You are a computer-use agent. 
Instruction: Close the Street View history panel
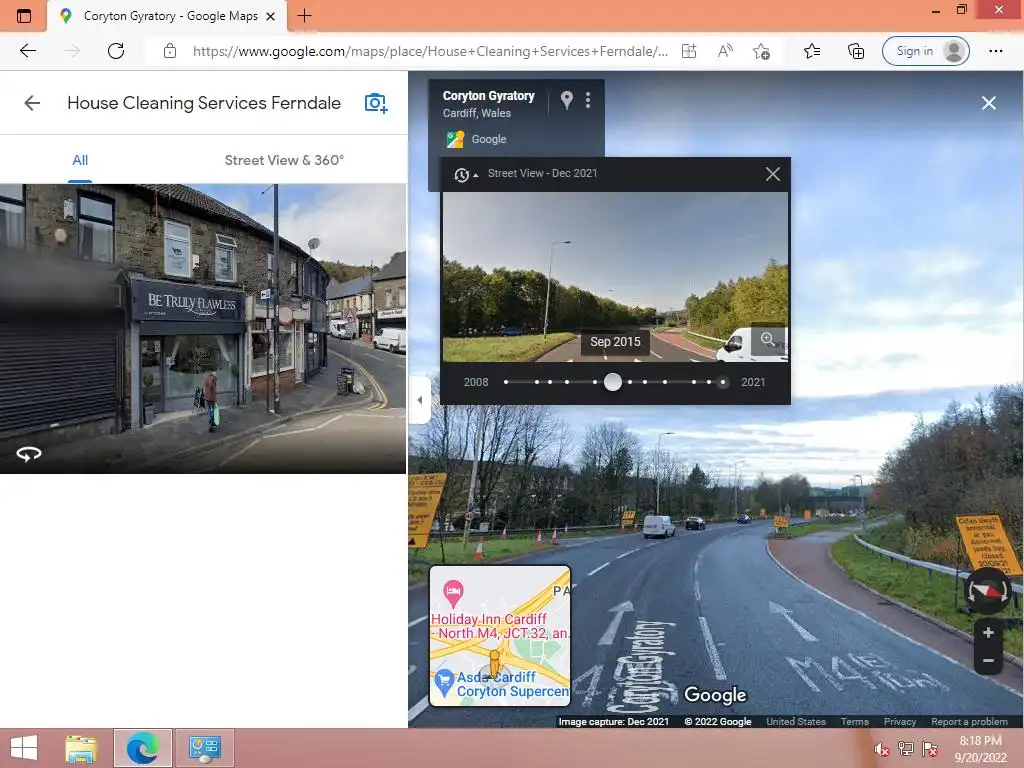click(773, 174)
